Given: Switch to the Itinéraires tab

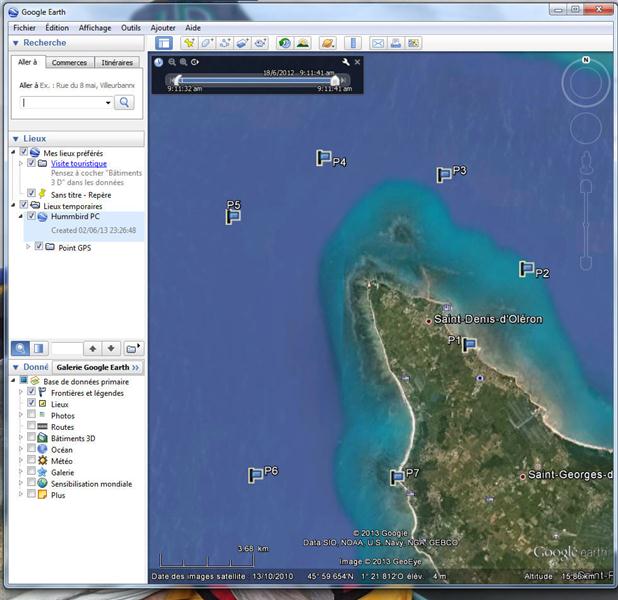Looking at the screenshot, I should tap(117, 63).
